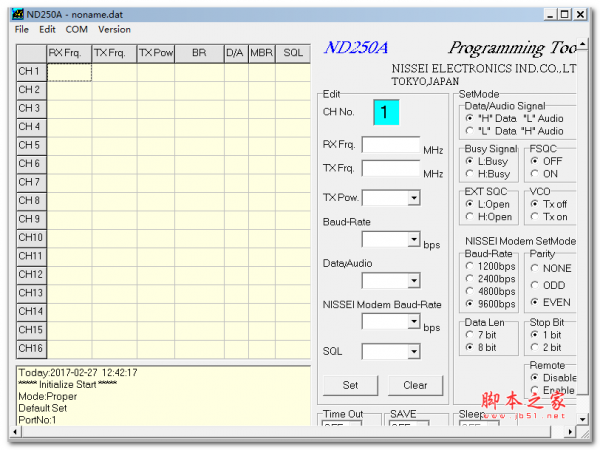600x450 pixels.
Task: Set VCO to Tx off
Action: click(x=549, y=204)
